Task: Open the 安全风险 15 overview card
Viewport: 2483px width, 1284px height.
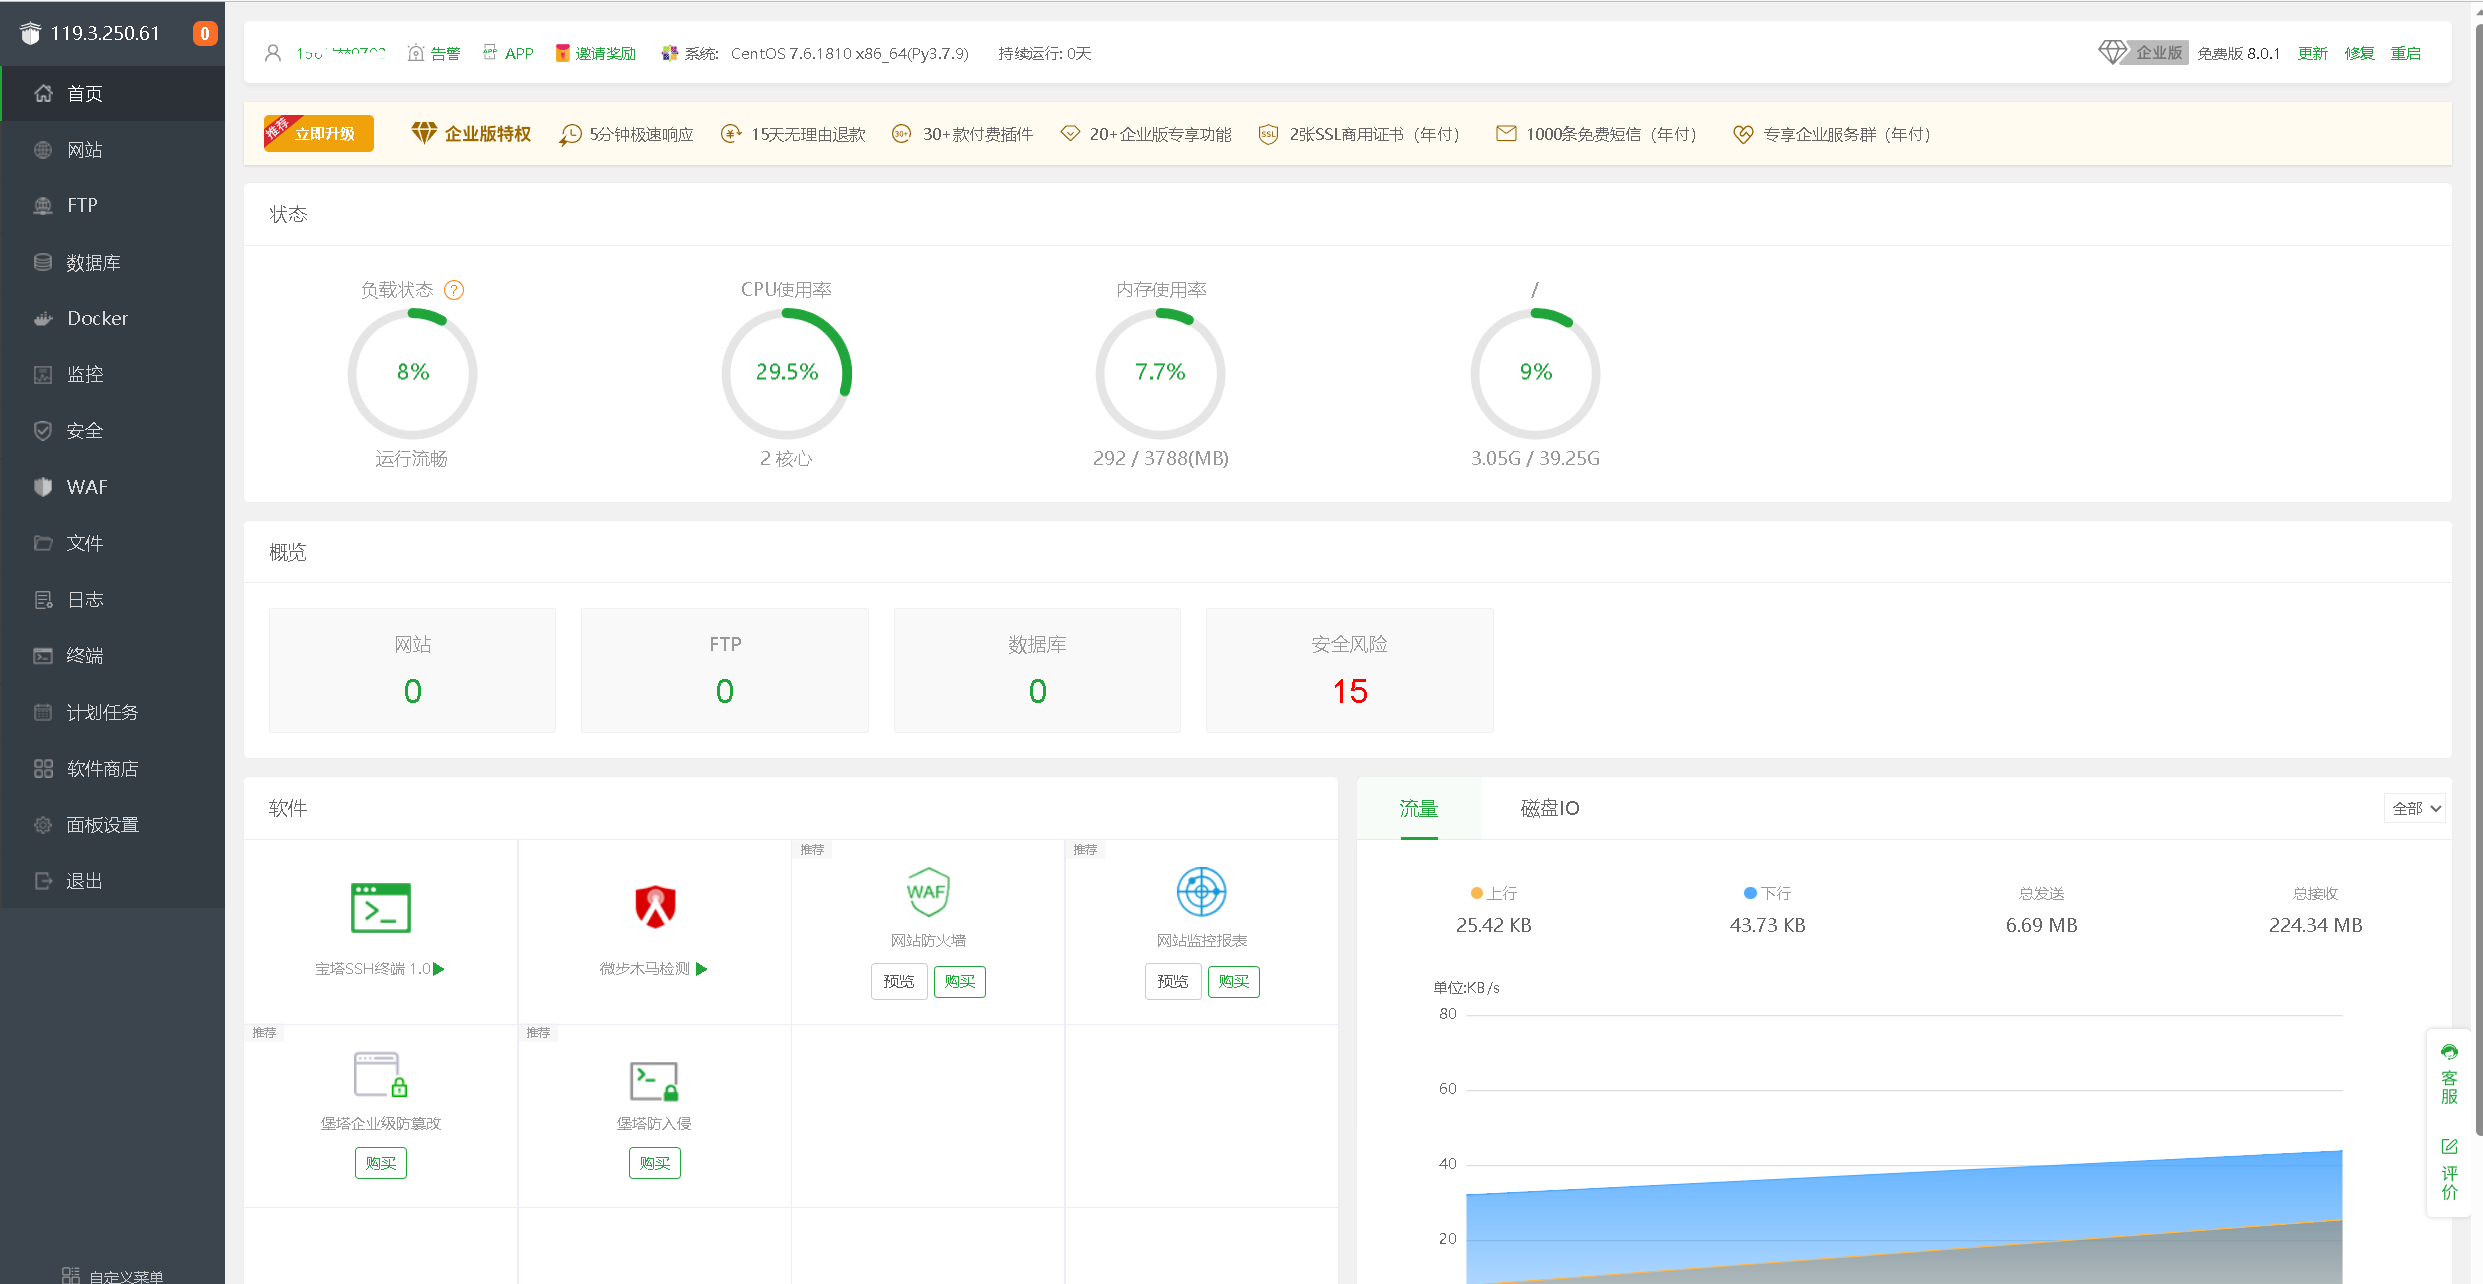Action: pyautogui.click(x=1349, y=670)
